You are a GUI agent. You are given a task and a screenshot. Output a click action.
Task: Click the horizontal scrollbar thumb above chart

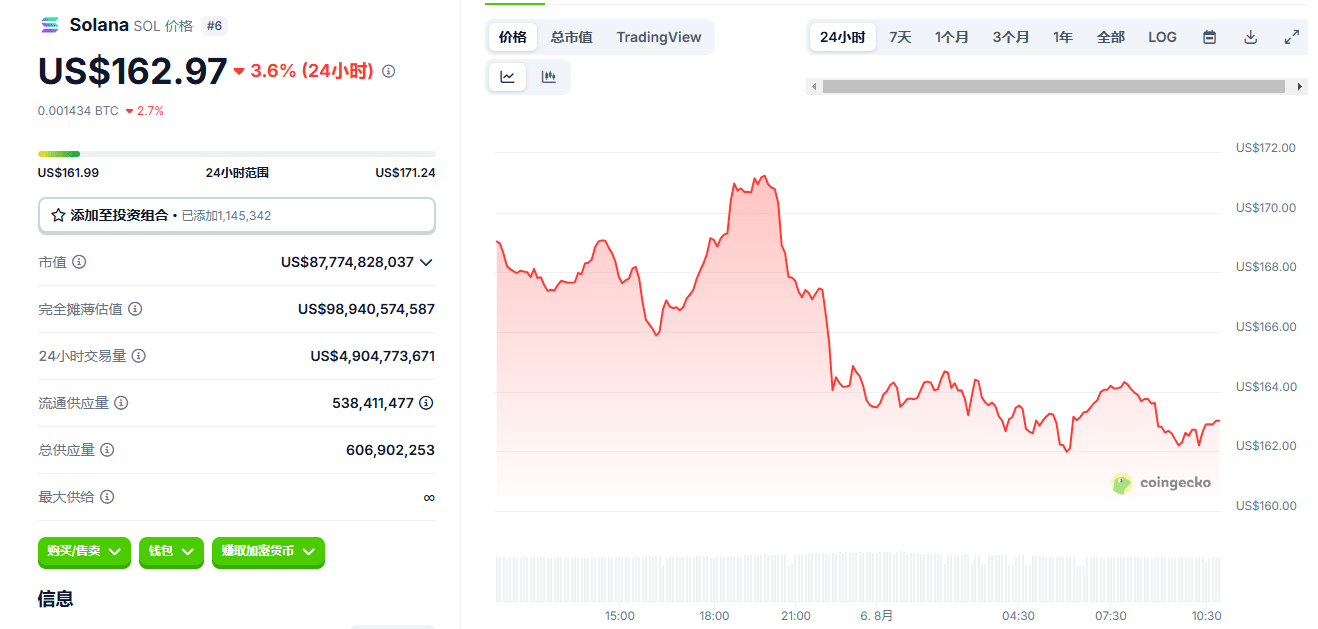(x=1053, y=87)
